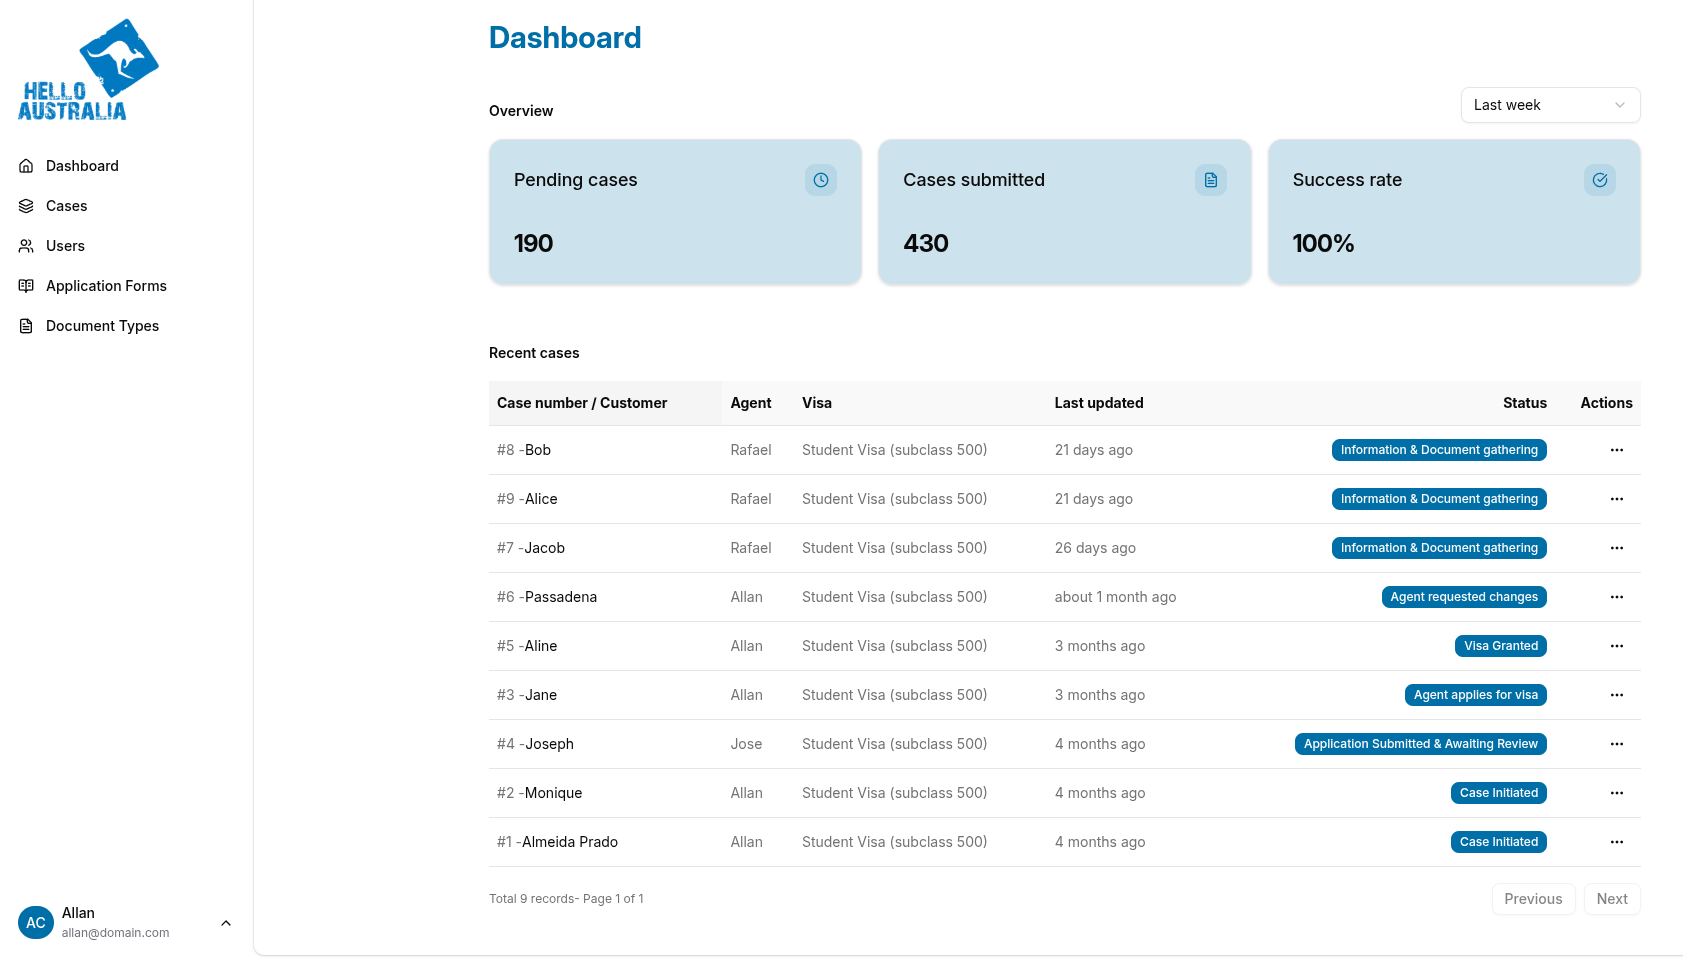
Task: Click the Next pagination button
Action: point(1611,899)
